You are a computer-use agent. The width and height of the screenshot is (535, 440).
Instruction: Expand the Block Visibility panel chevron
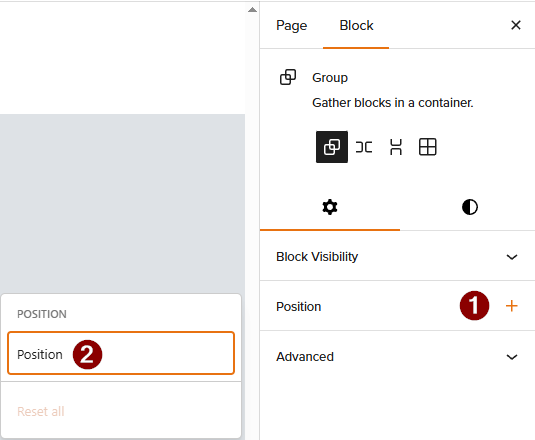[x=512, y=257]
